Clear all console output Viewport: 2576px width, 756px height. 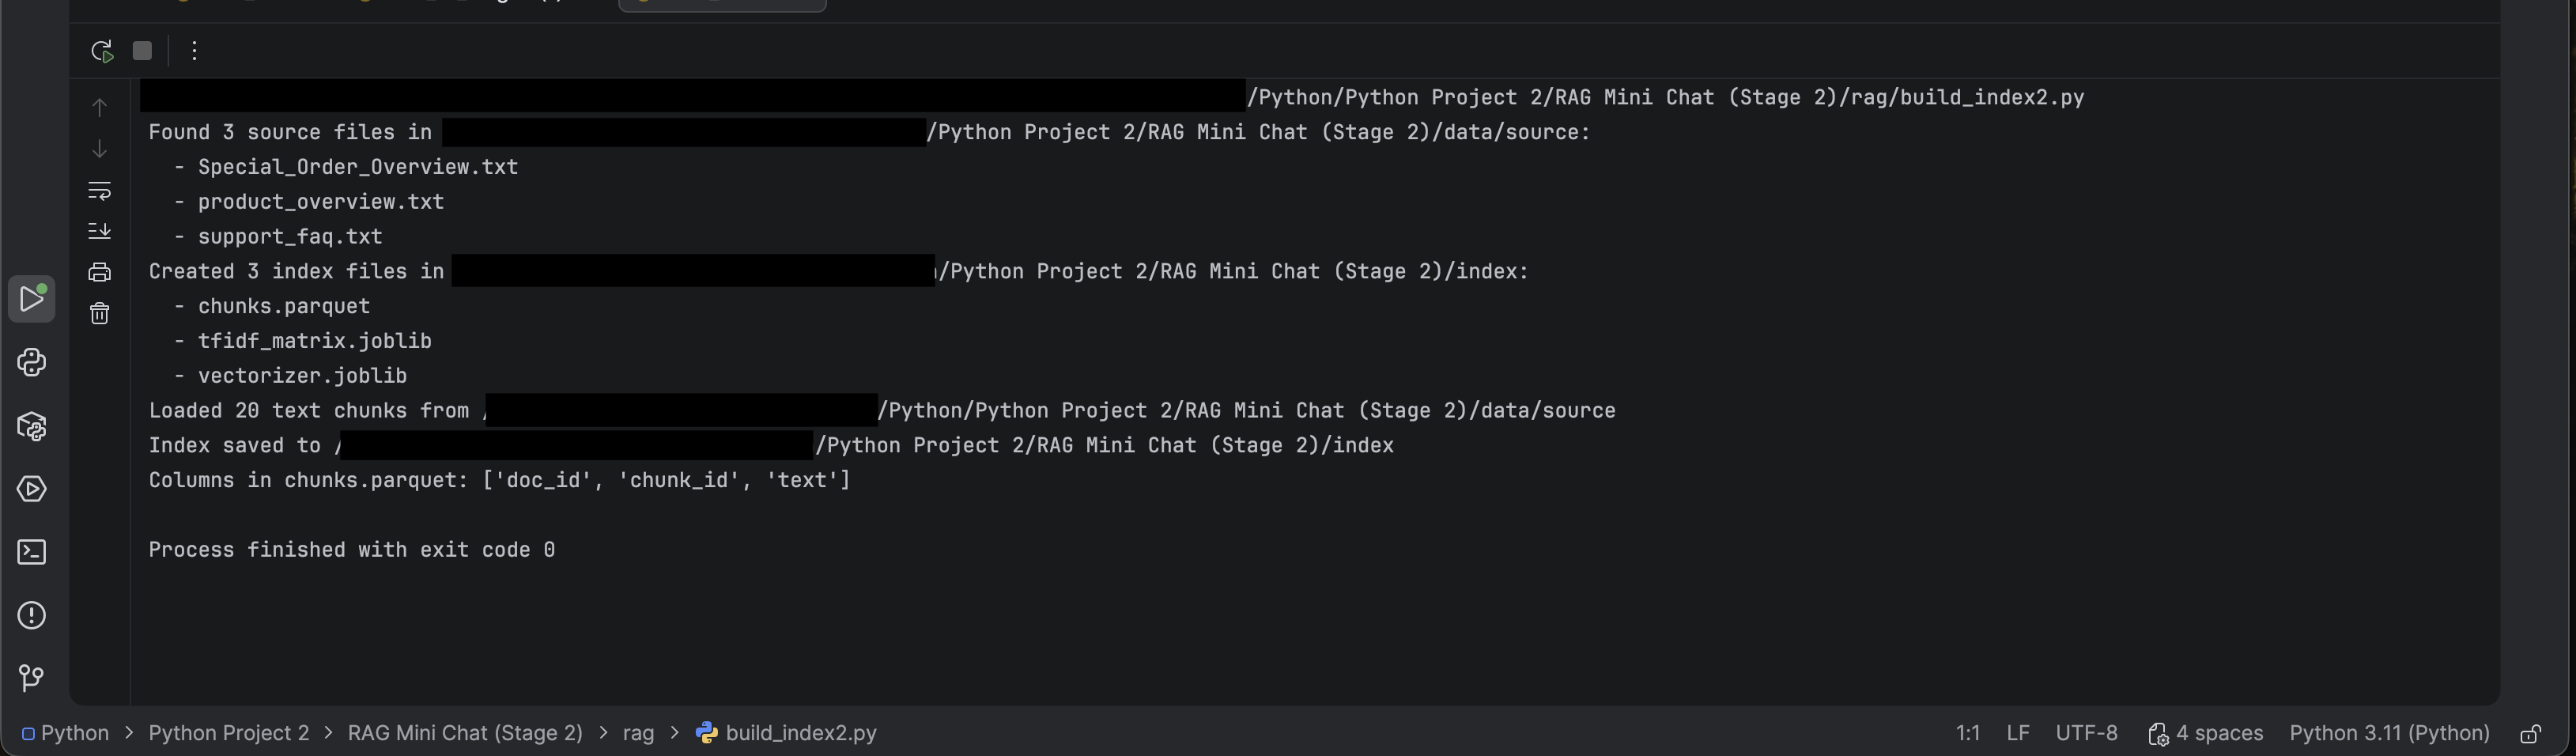point(99,313)
